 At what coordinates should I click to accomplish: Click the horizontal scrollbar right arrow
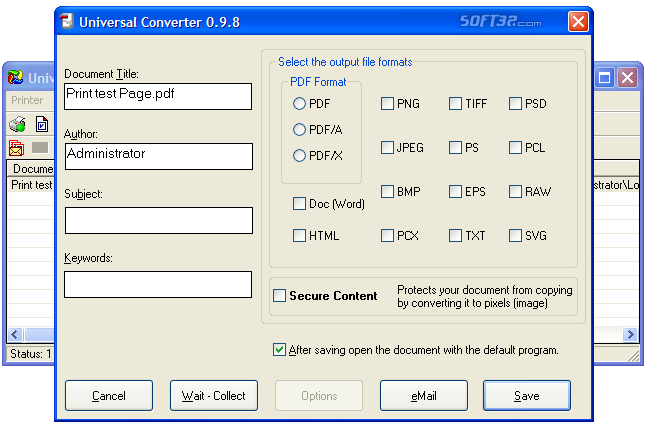pyautogui.click(x=631, y=335)
